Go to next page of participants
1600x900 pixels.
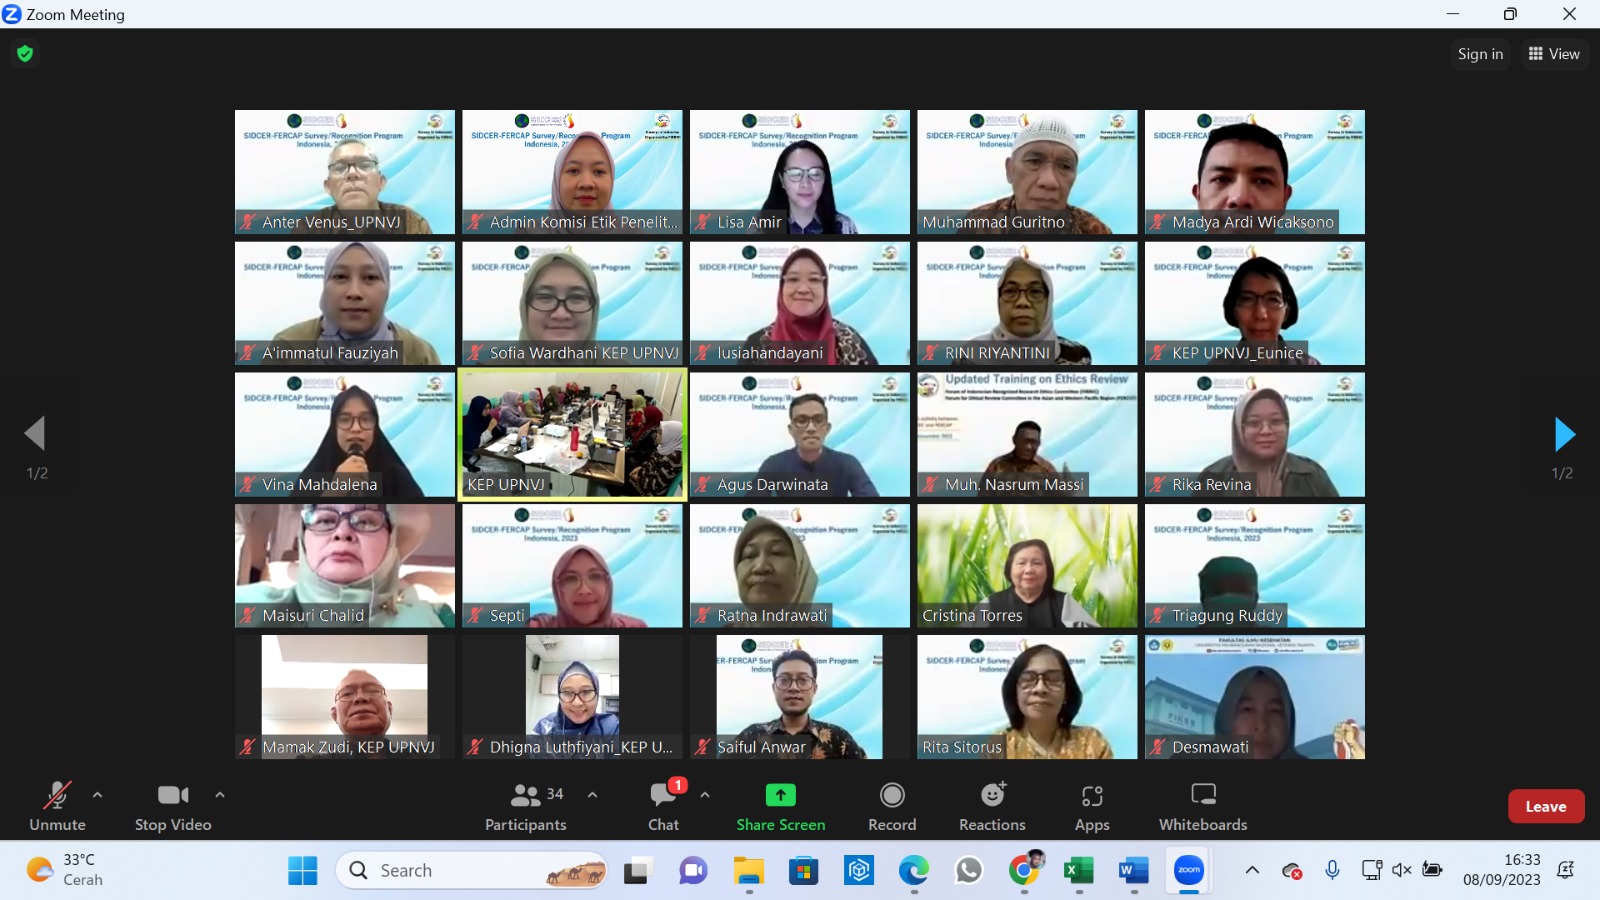click(x=1564, y=435)
